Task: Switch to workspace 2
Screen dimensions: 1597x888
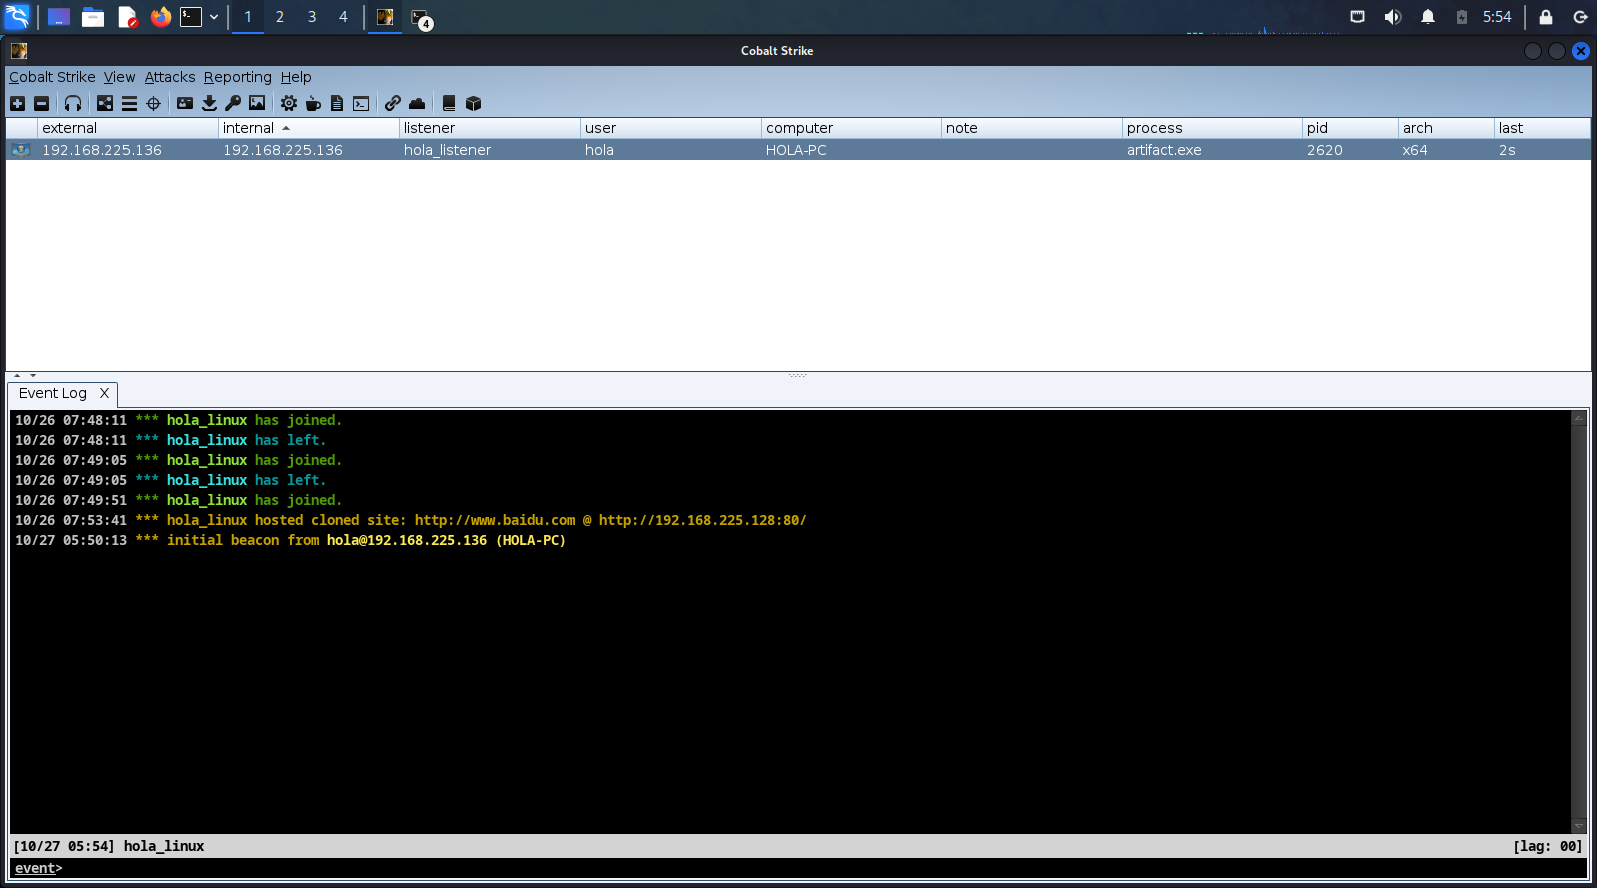Action: pyautogui.click(x=280, y=17)
